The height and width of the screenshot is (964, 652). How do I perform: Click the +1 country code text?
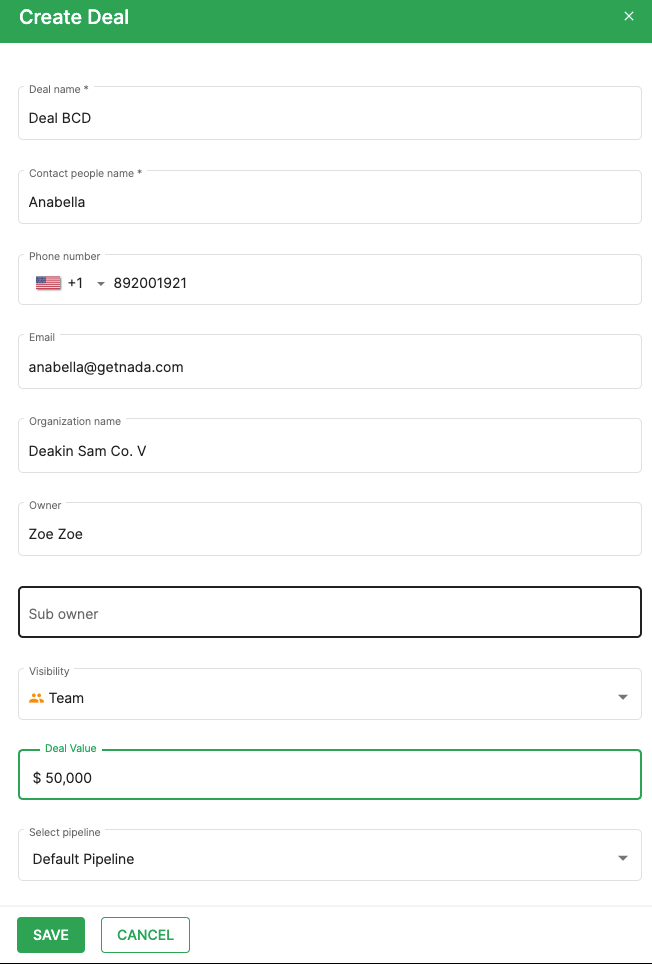[76, 283]
